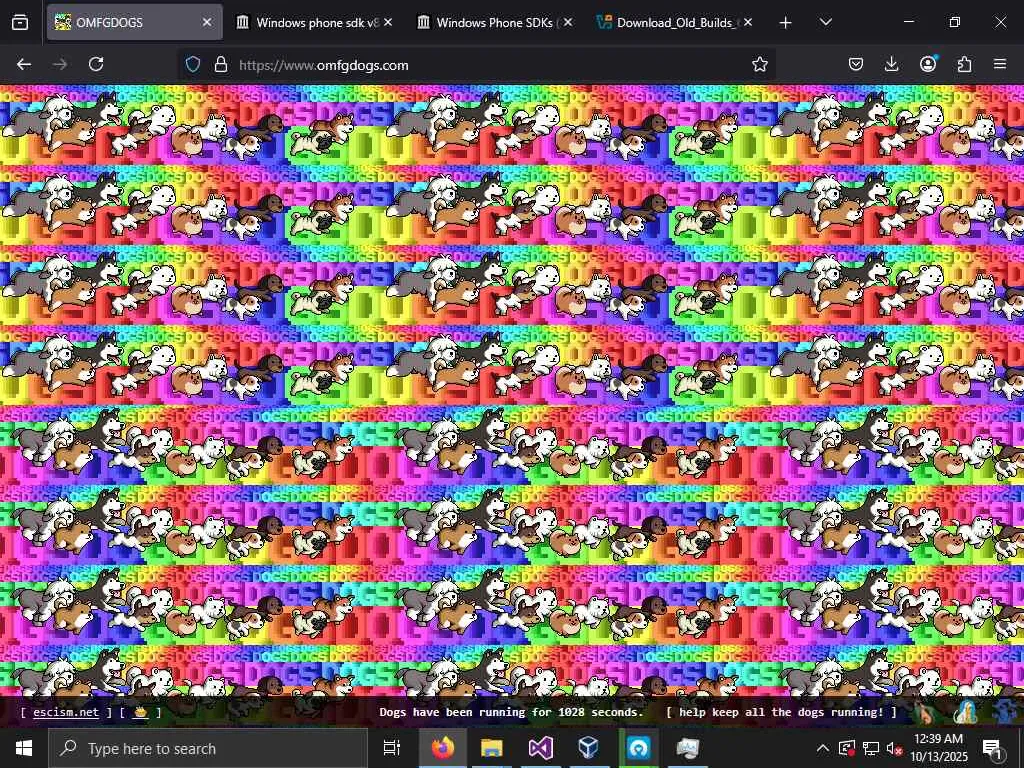Open the Windows Start menu
1024x768 pixels.
pos(24,748)
